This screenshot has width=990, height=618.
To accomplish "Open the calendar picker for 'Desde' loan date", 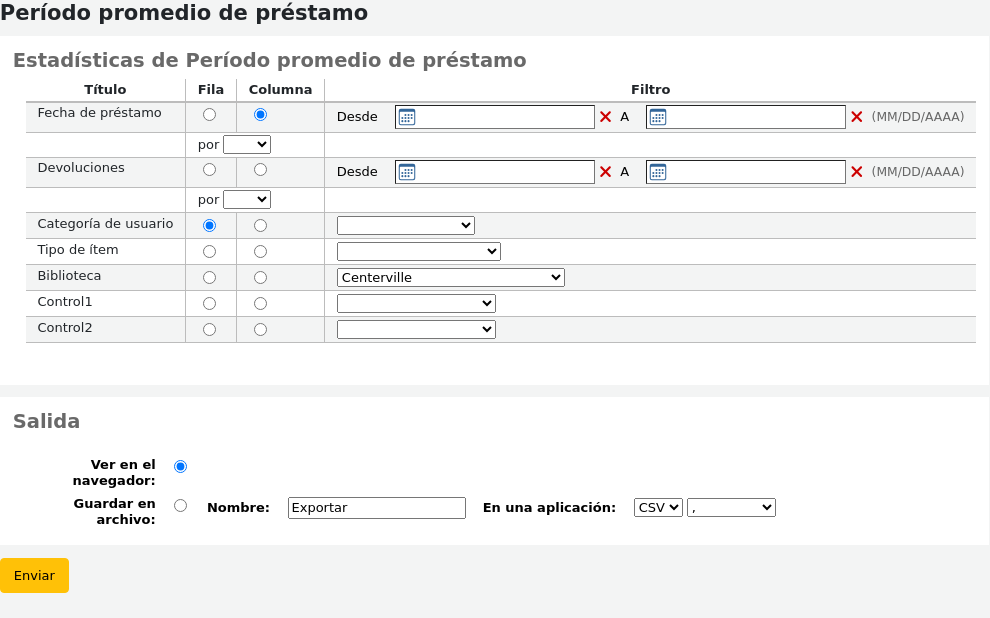I will tap(405, 116).
